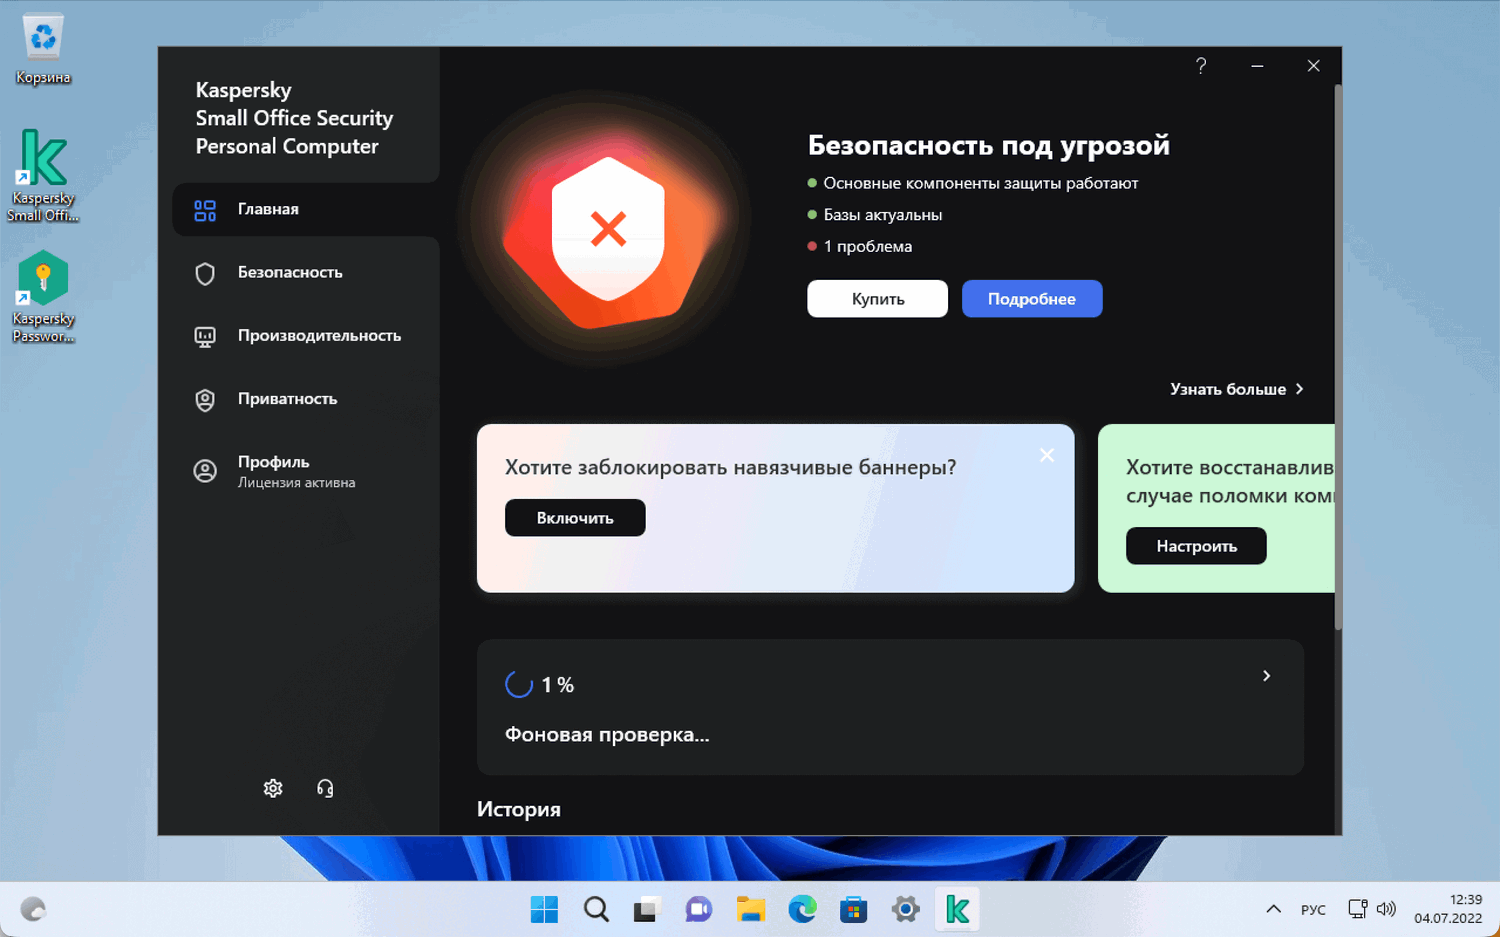Open the taskbar clock and date
The image size is (1500, 937).
tap(1447, 909)
